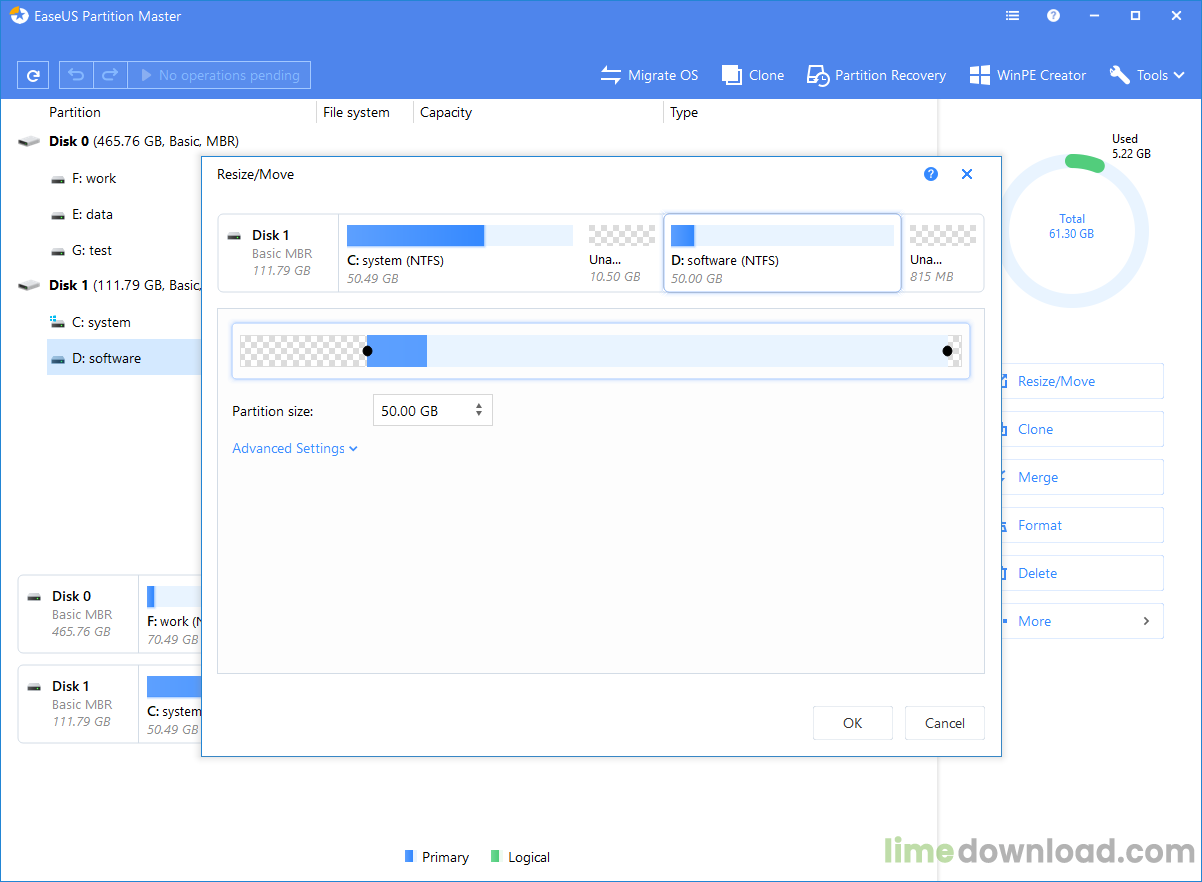This screenshot has height=882, width=1202.
Task: Open the Clone tool in top toolbar
Action: point(753,75)
